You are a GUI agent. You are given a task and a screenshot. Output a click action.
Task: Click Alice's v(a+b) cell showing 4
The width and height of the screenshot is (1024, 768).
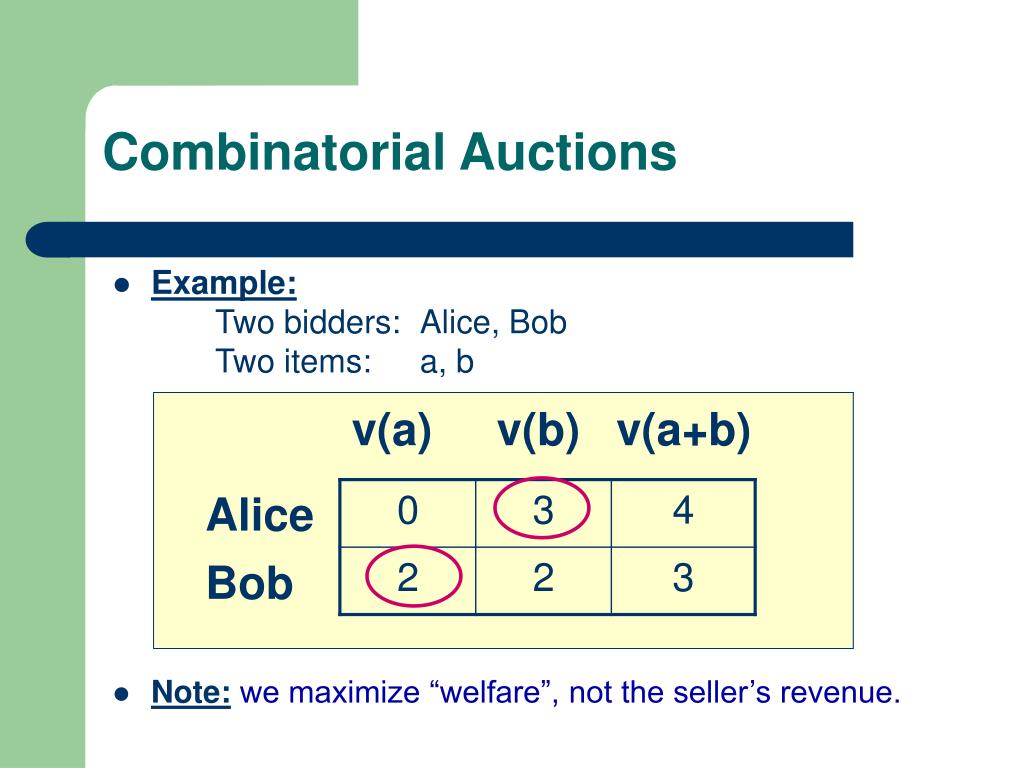point(683,513)
